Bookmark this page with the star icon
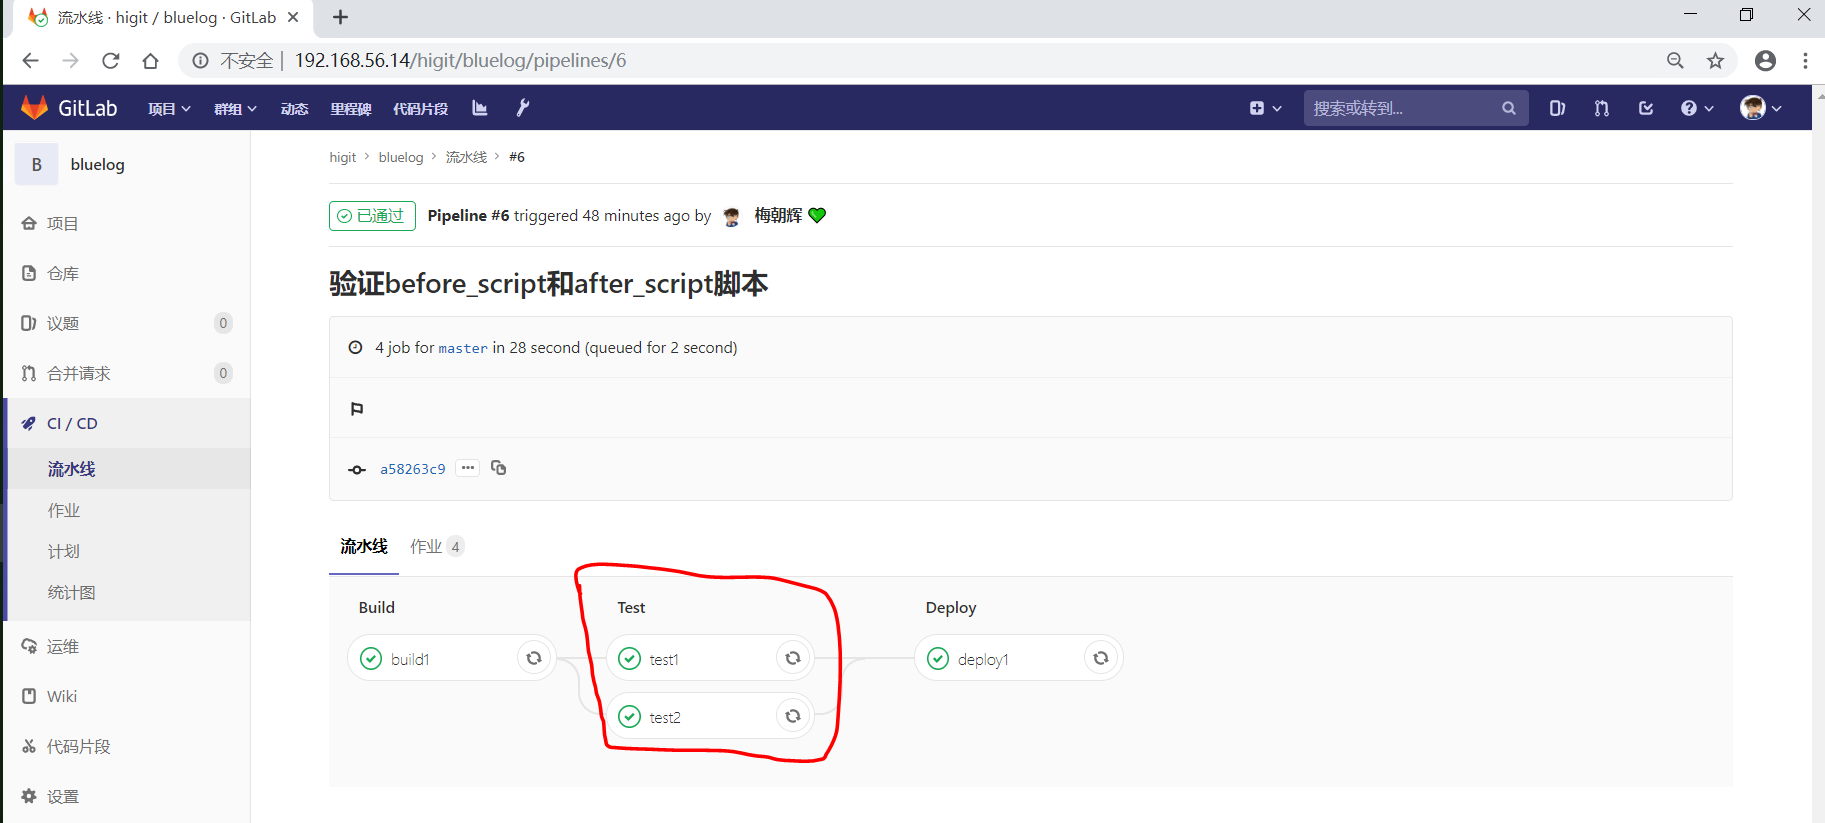 [1715, 61]
